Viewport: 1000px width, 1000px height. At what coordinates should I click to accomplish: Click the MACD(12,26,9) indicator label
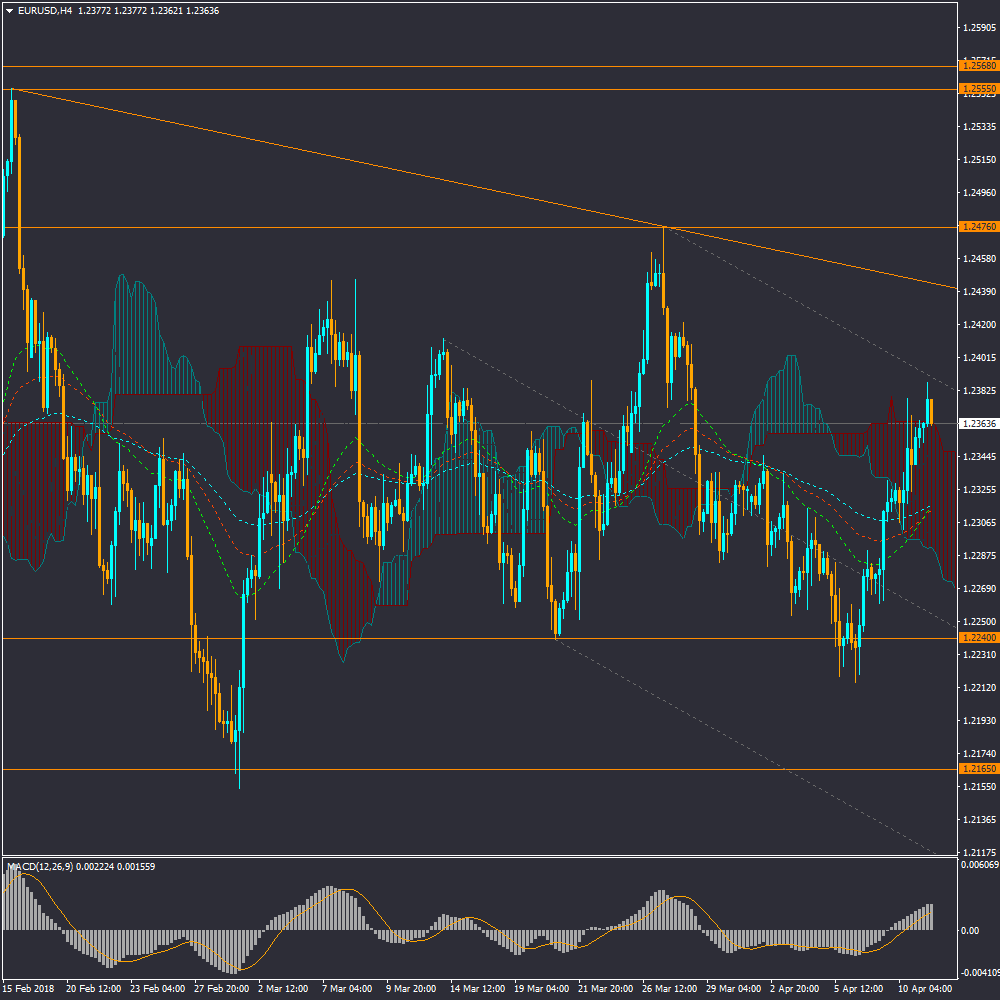[x=38, y=866]
